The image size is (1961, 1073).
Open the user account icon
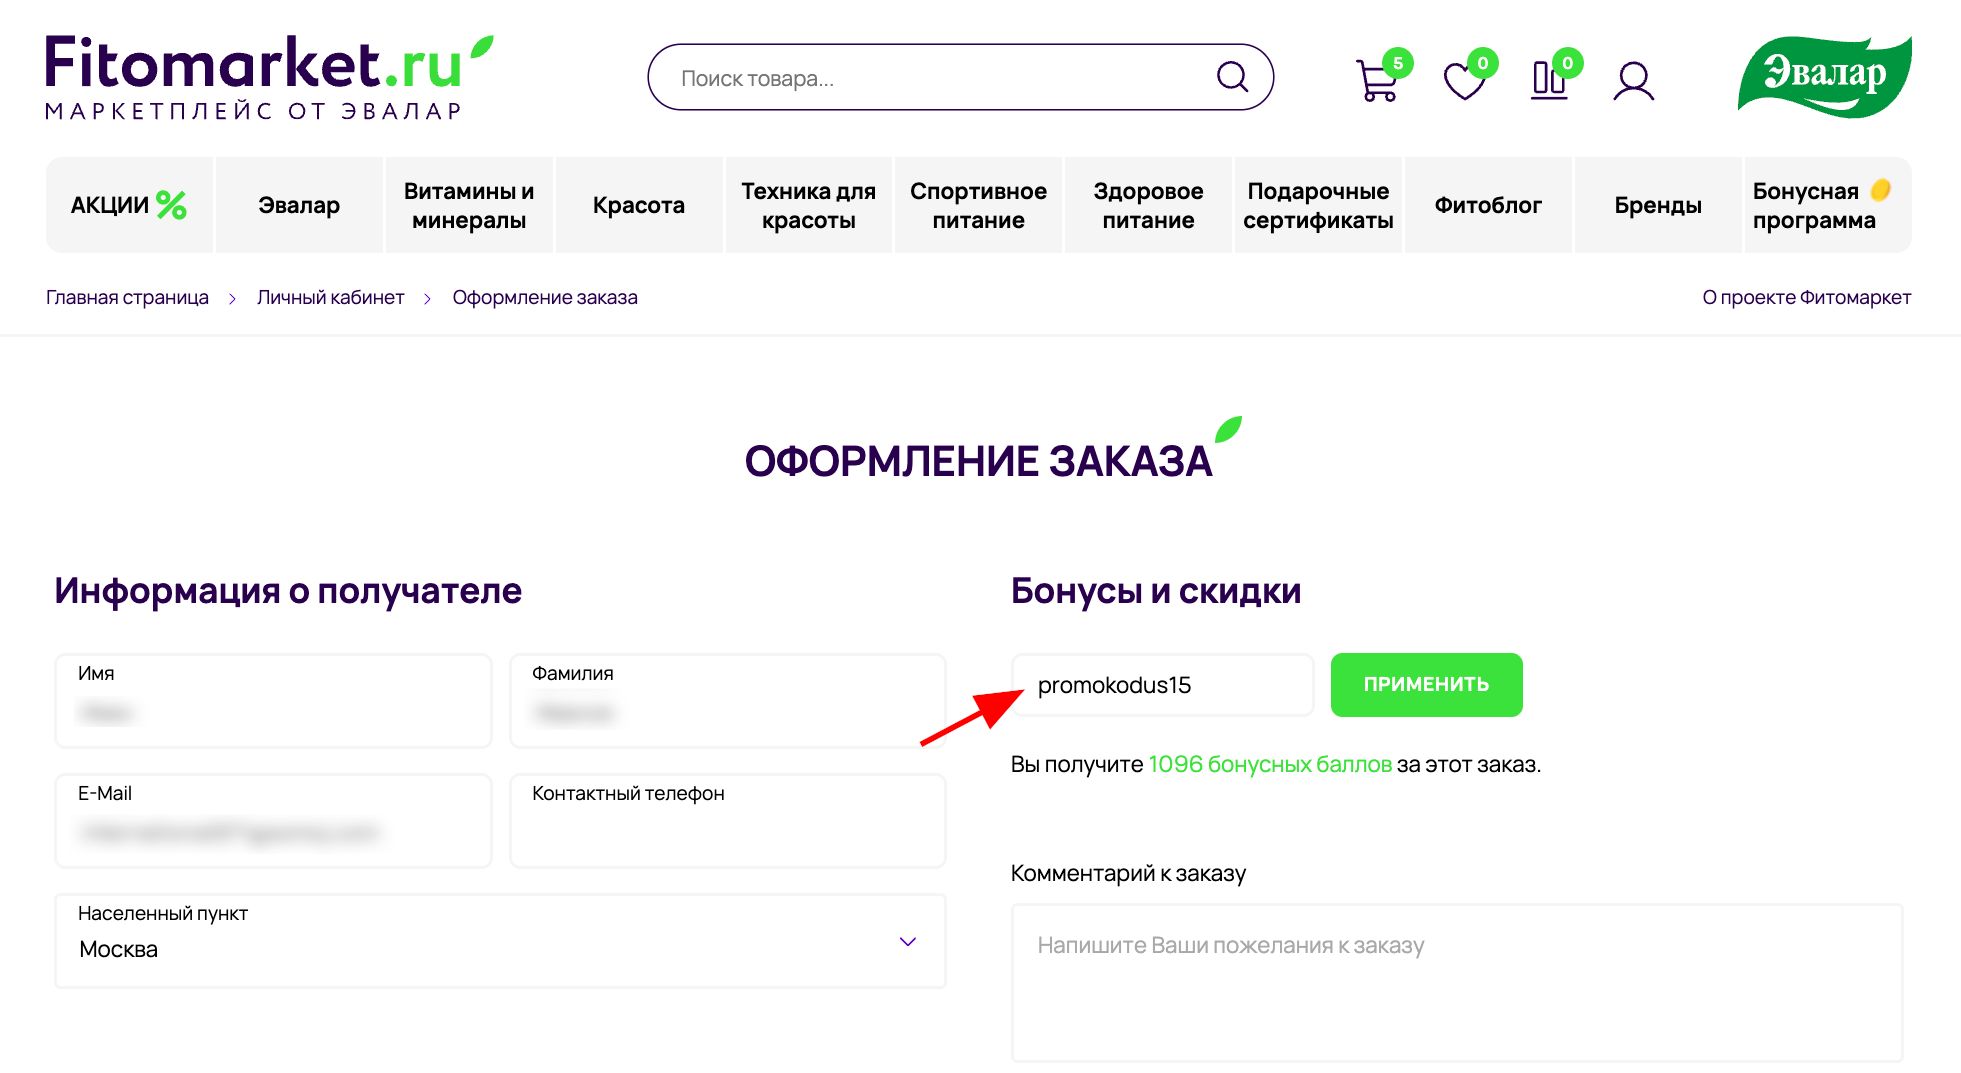(x=1633, y=80)
